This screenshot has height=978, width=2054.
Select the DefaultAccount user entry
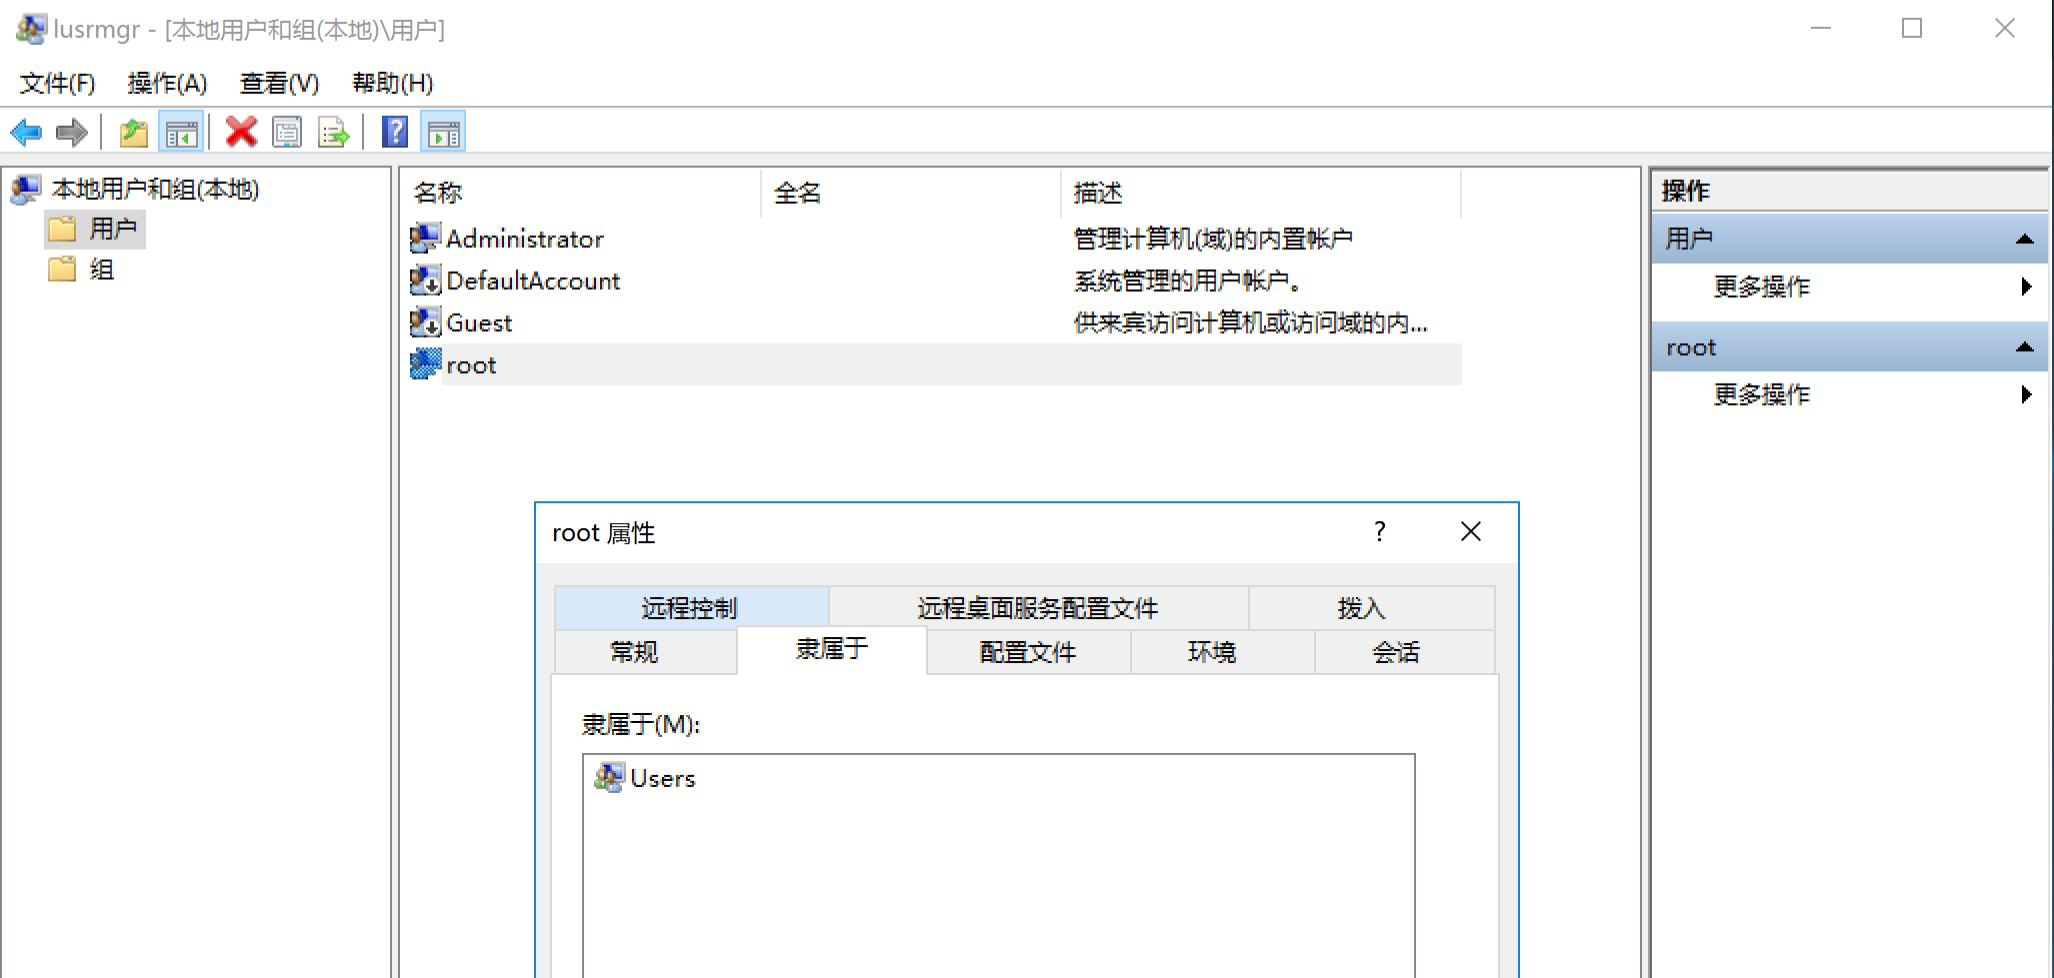[532, 281]
